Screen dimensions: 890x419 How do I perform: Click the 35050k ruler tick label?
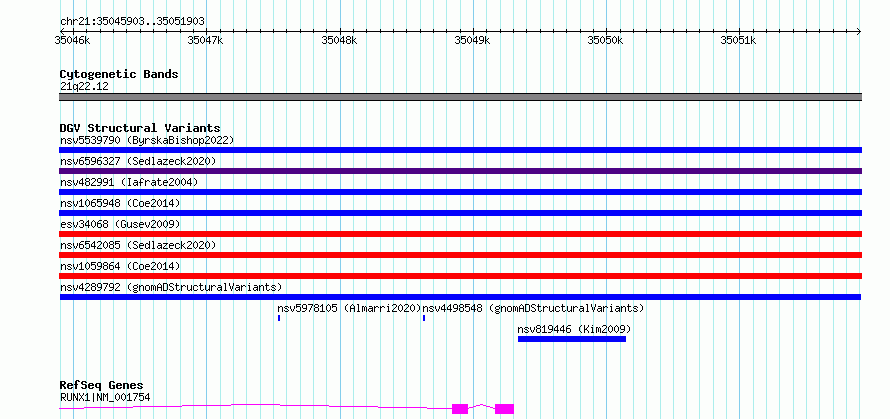click(x=605, y=40)
